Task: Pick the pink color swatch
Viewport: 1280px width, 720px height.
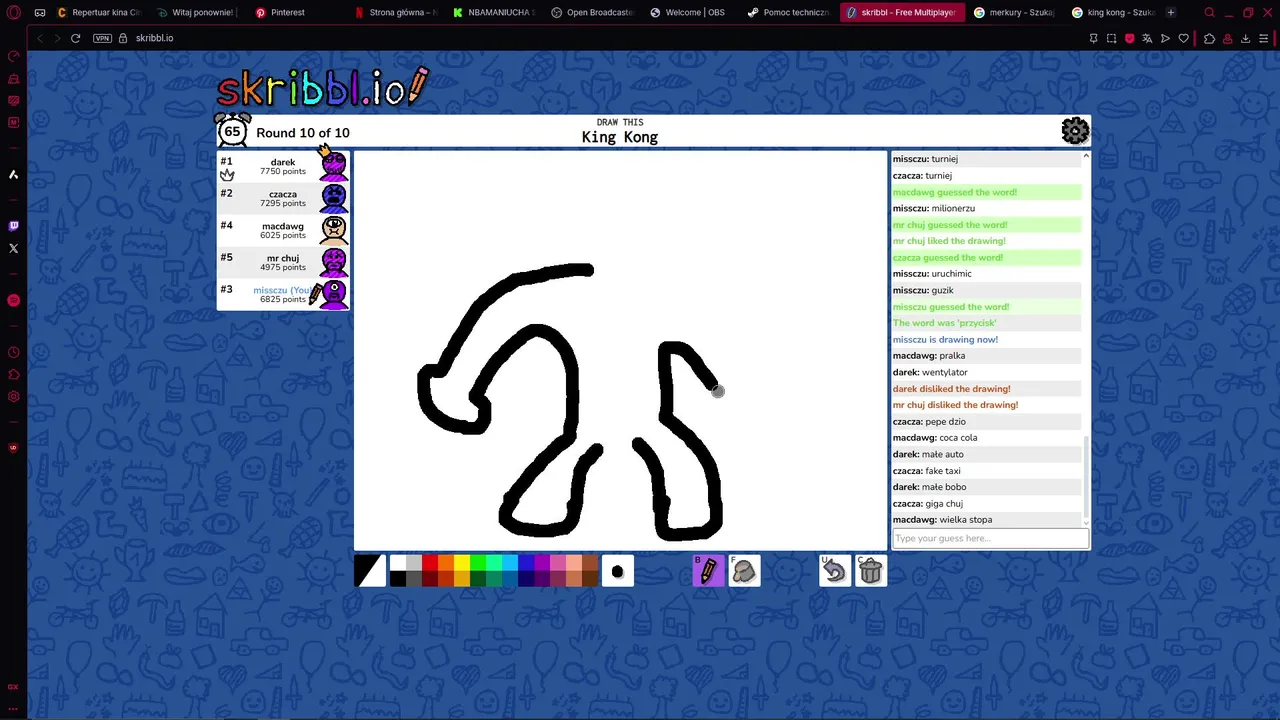Action: point(558,563)
